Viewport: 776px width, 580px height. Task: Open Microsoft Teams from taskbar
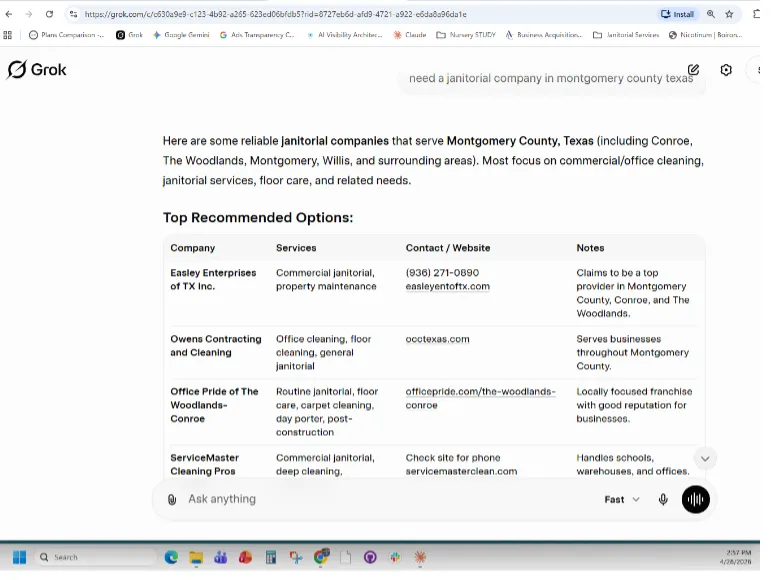click(221, 558)
